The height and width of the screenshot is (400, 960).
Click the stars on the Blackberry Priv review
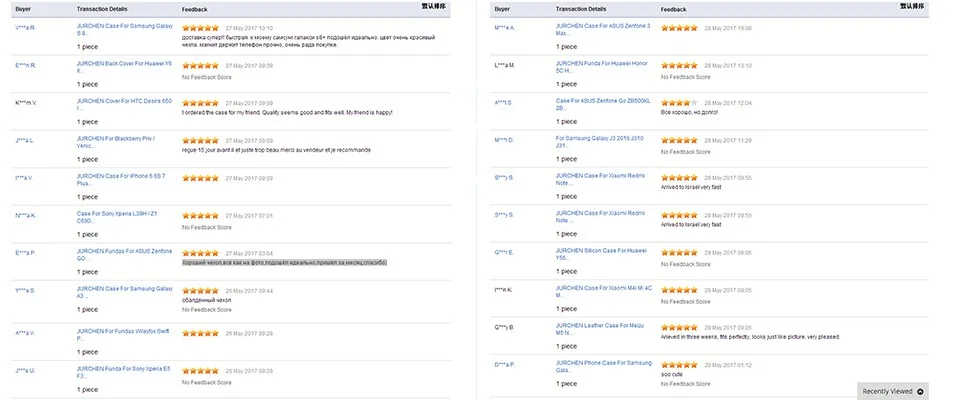pos(200,141)
